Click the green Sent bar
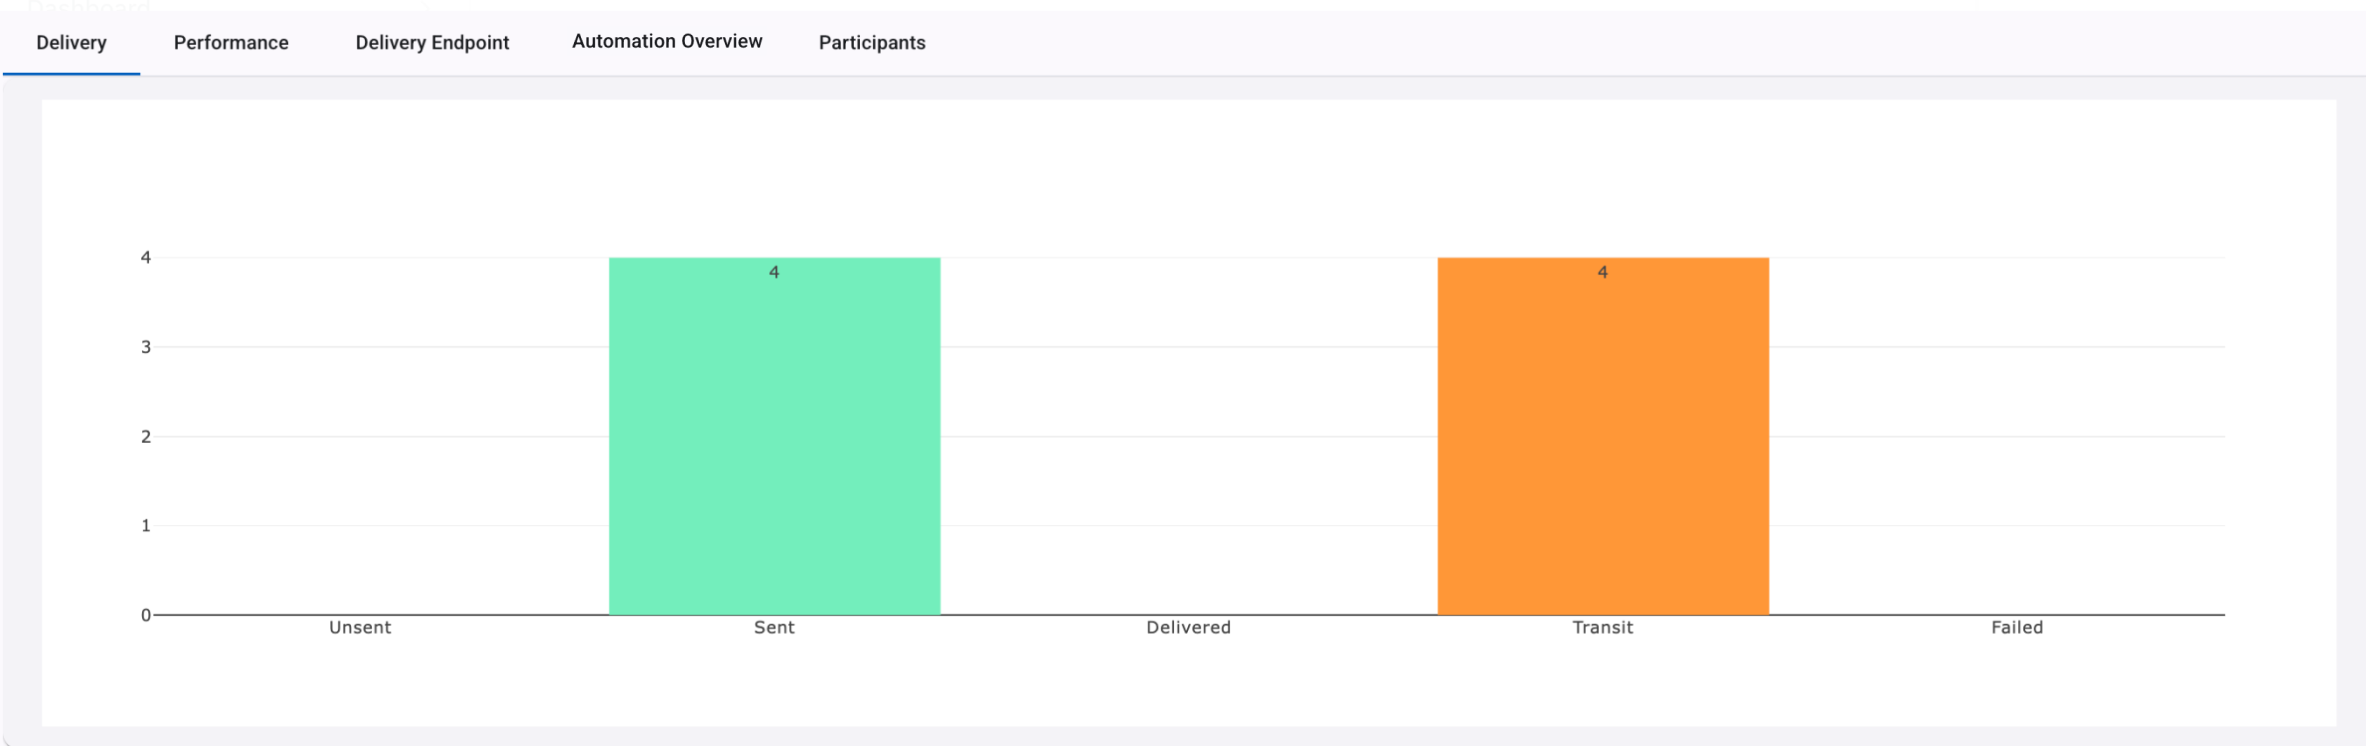The width and height of the screenshot is (2366, 746). point(775,436)
